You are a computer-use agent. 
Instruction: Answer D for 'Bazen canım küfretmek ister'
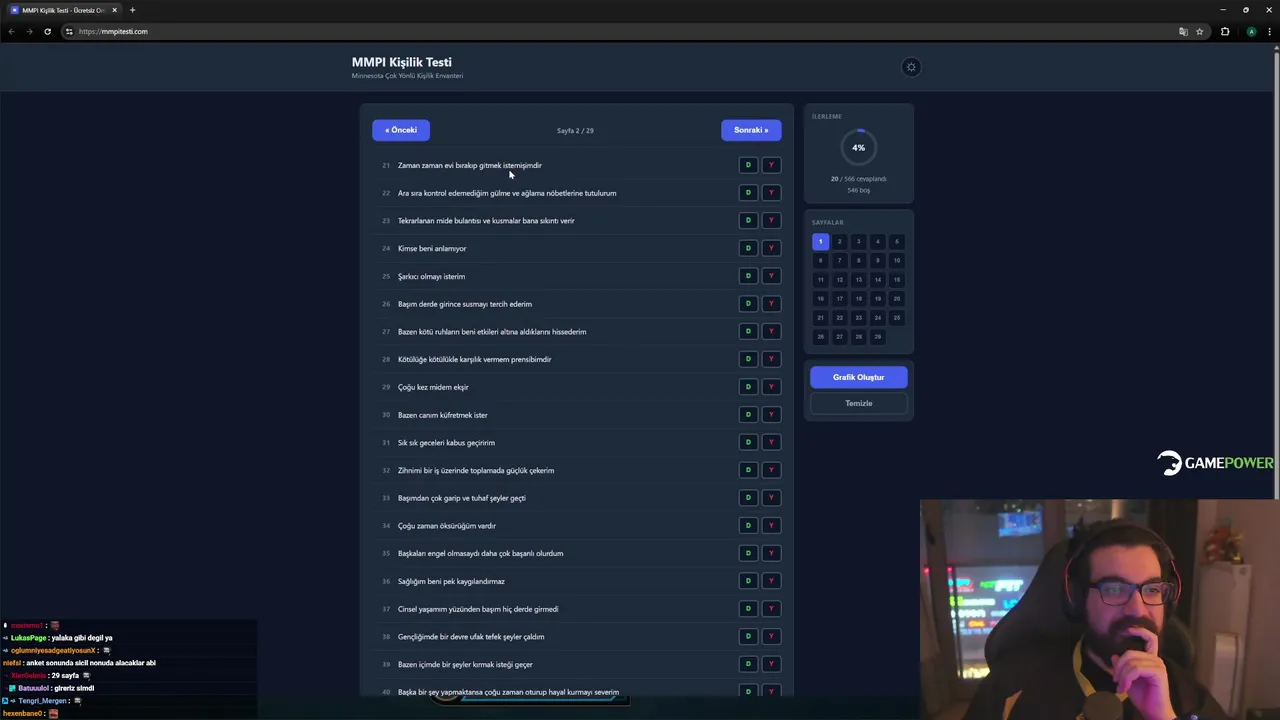[x=748, y=414]
